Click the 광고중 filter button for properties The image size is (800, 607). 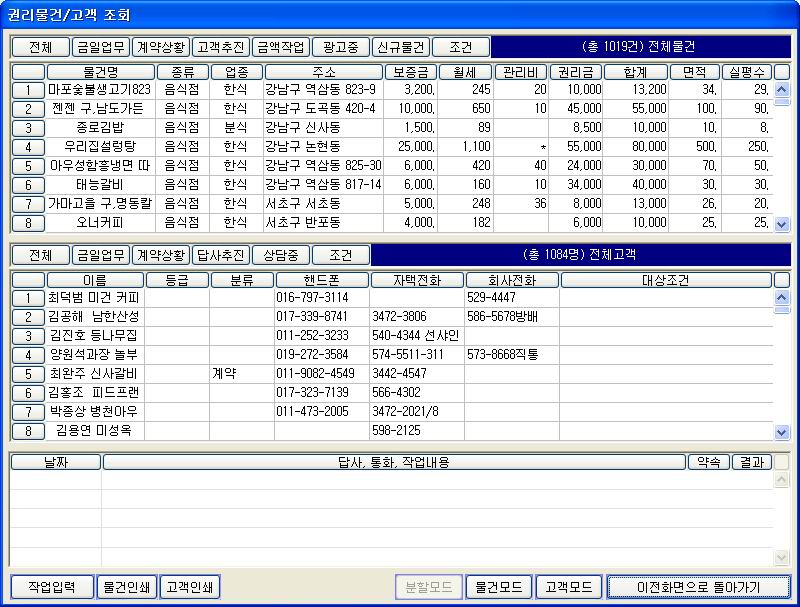point(340,47)
